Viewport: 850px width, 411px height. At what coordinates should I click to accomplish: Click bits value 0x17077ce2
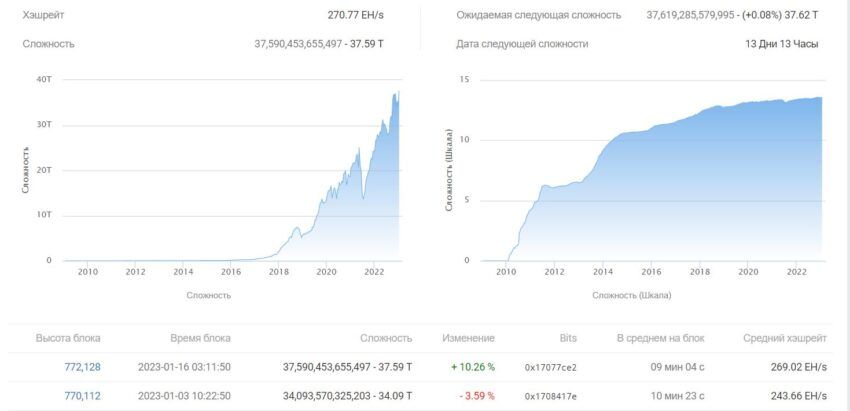[551, 368]
